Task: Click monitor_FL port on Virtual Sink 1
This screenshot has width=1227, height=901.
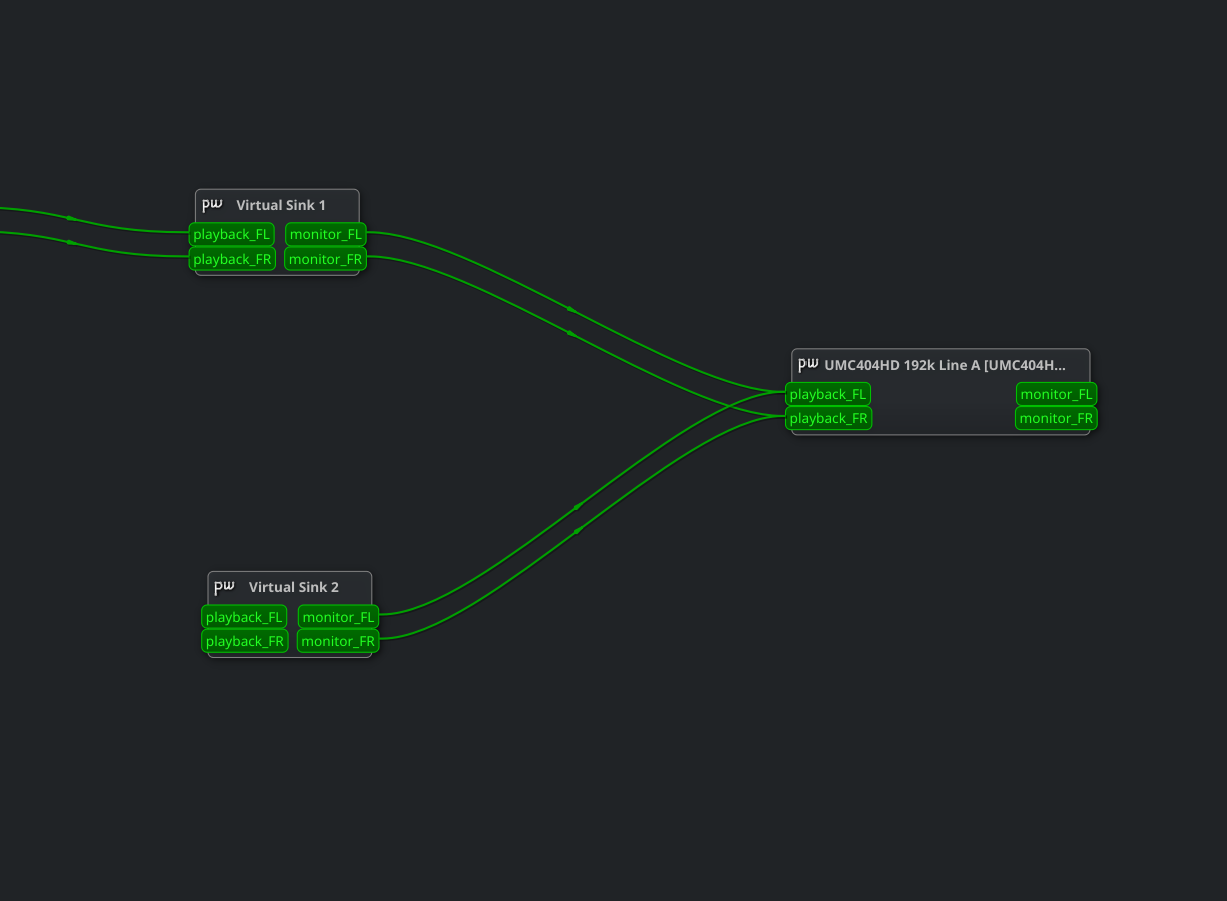Action: 326,234
